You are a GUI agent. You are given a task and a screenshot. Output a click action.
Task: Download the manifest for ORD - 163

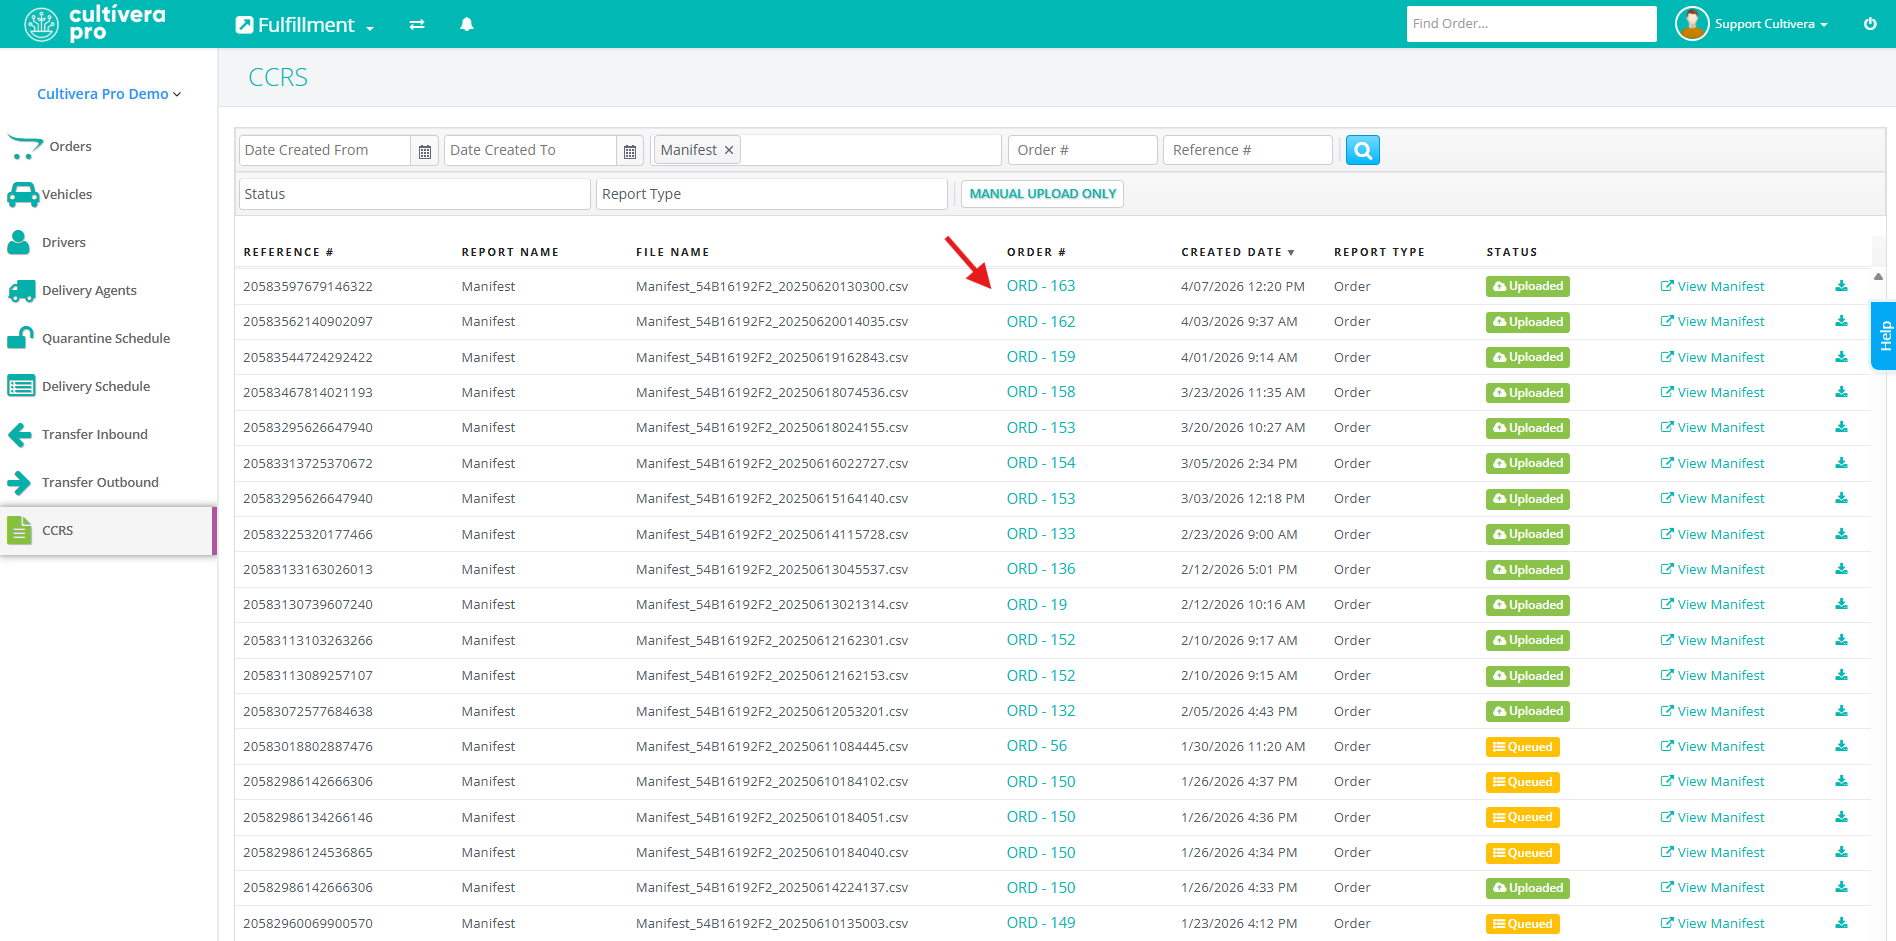coord(1841,286)
